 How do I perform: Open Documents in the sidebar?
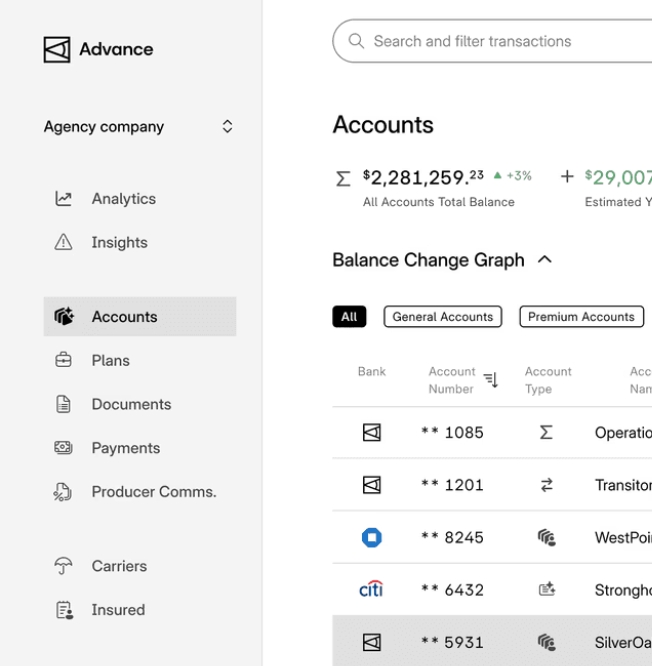pos(131,404)
